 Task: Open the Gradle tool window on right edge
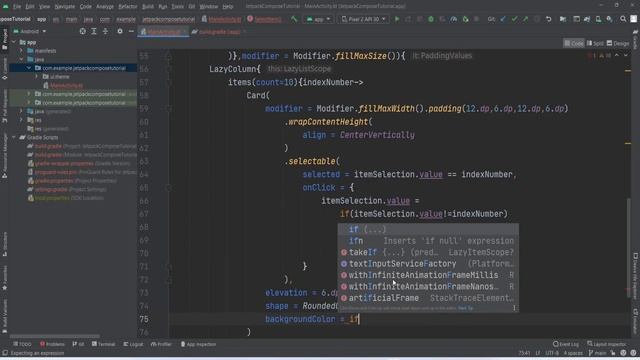click(636, 39)
